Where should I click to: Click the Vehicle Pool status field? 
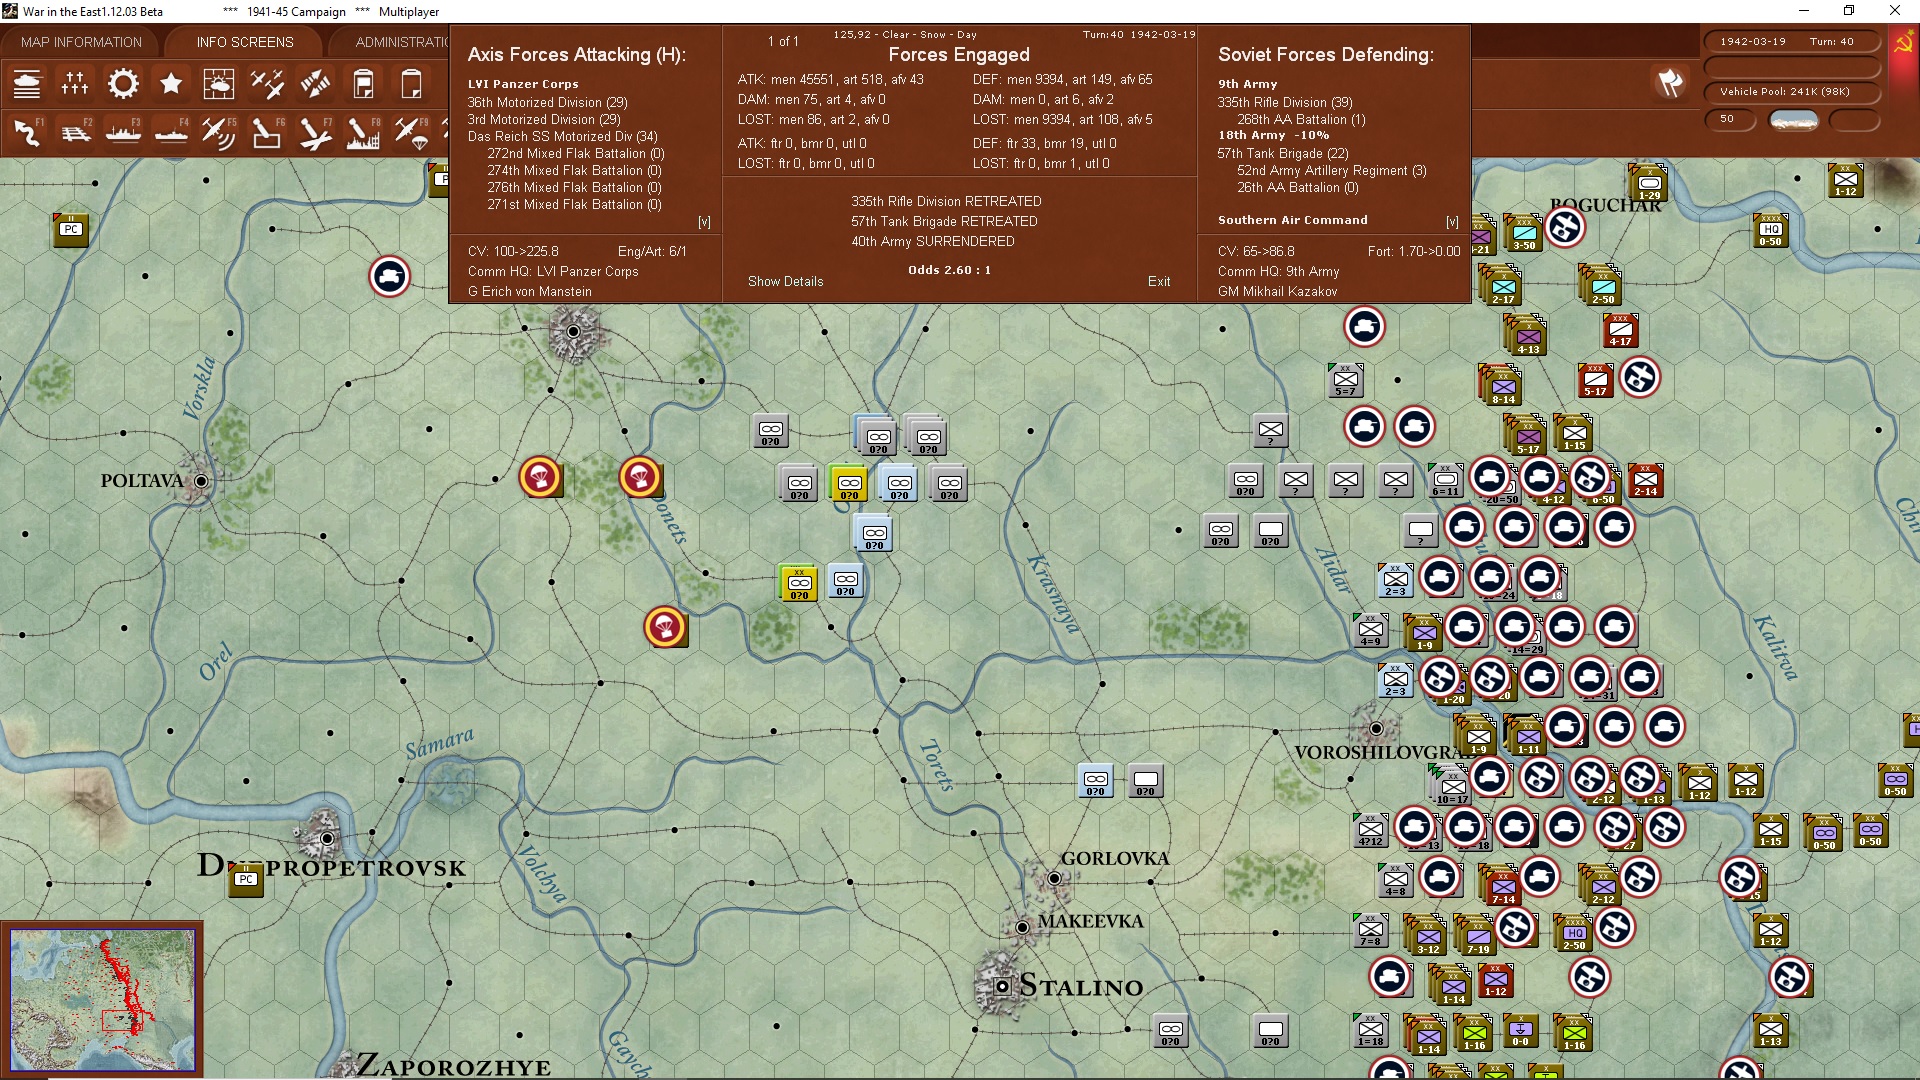1792,92
